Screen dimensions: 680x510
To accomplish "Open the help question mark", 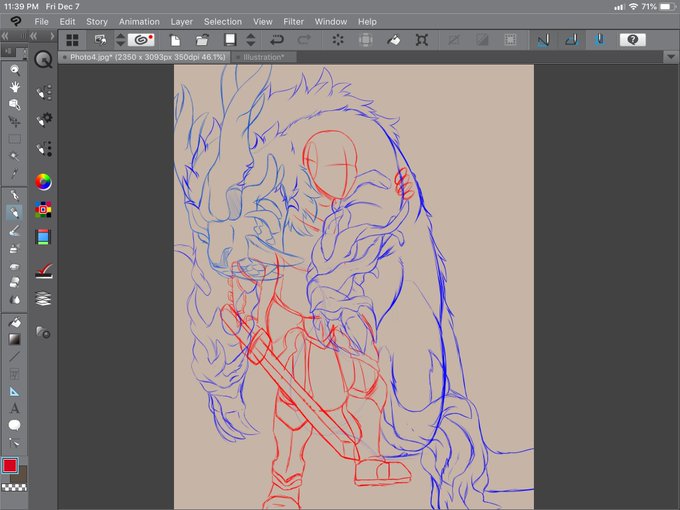I will pos(633,40).
